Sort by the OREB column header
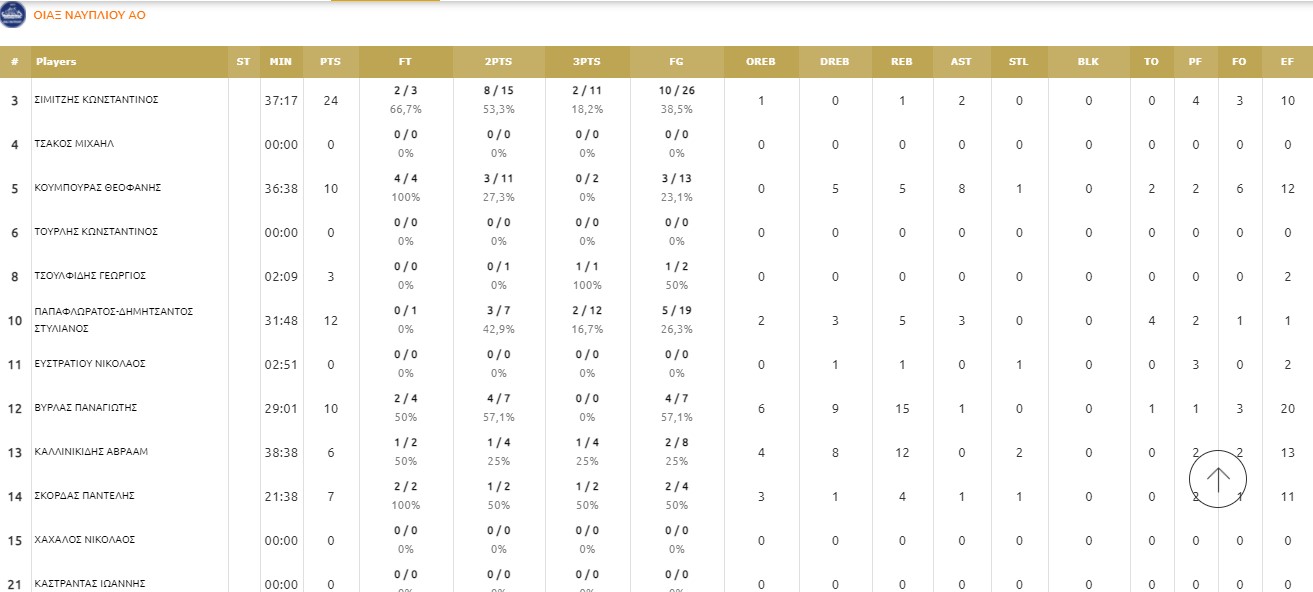Viewport: 1313px width, 592px height. 760,62
